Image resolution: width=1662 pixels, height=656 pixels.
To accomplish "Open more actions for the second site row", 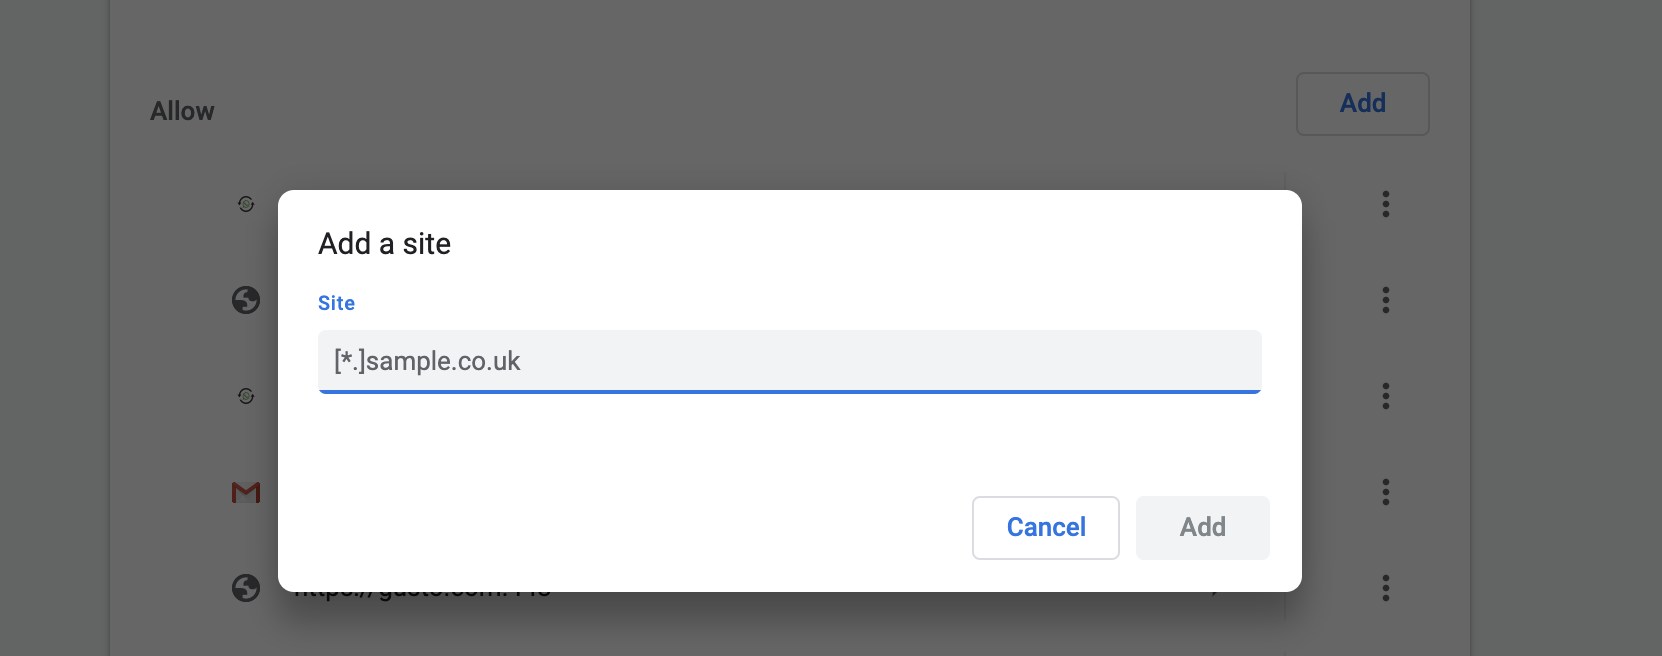I will (1385, 300).
